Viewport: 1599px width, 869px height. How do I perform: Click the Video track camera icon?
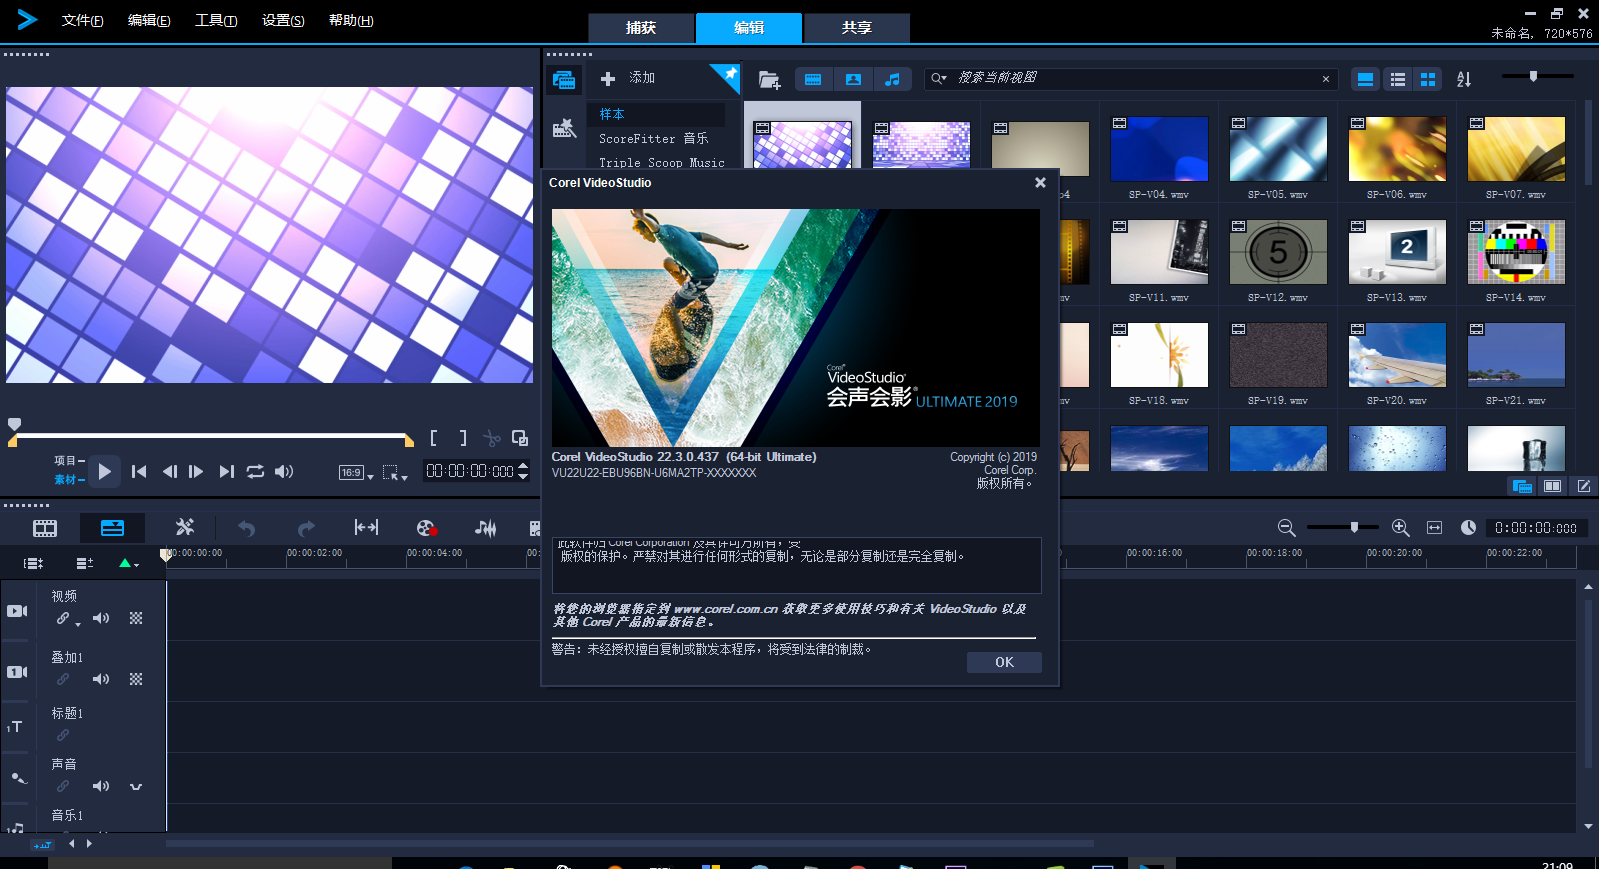[18, 610]
